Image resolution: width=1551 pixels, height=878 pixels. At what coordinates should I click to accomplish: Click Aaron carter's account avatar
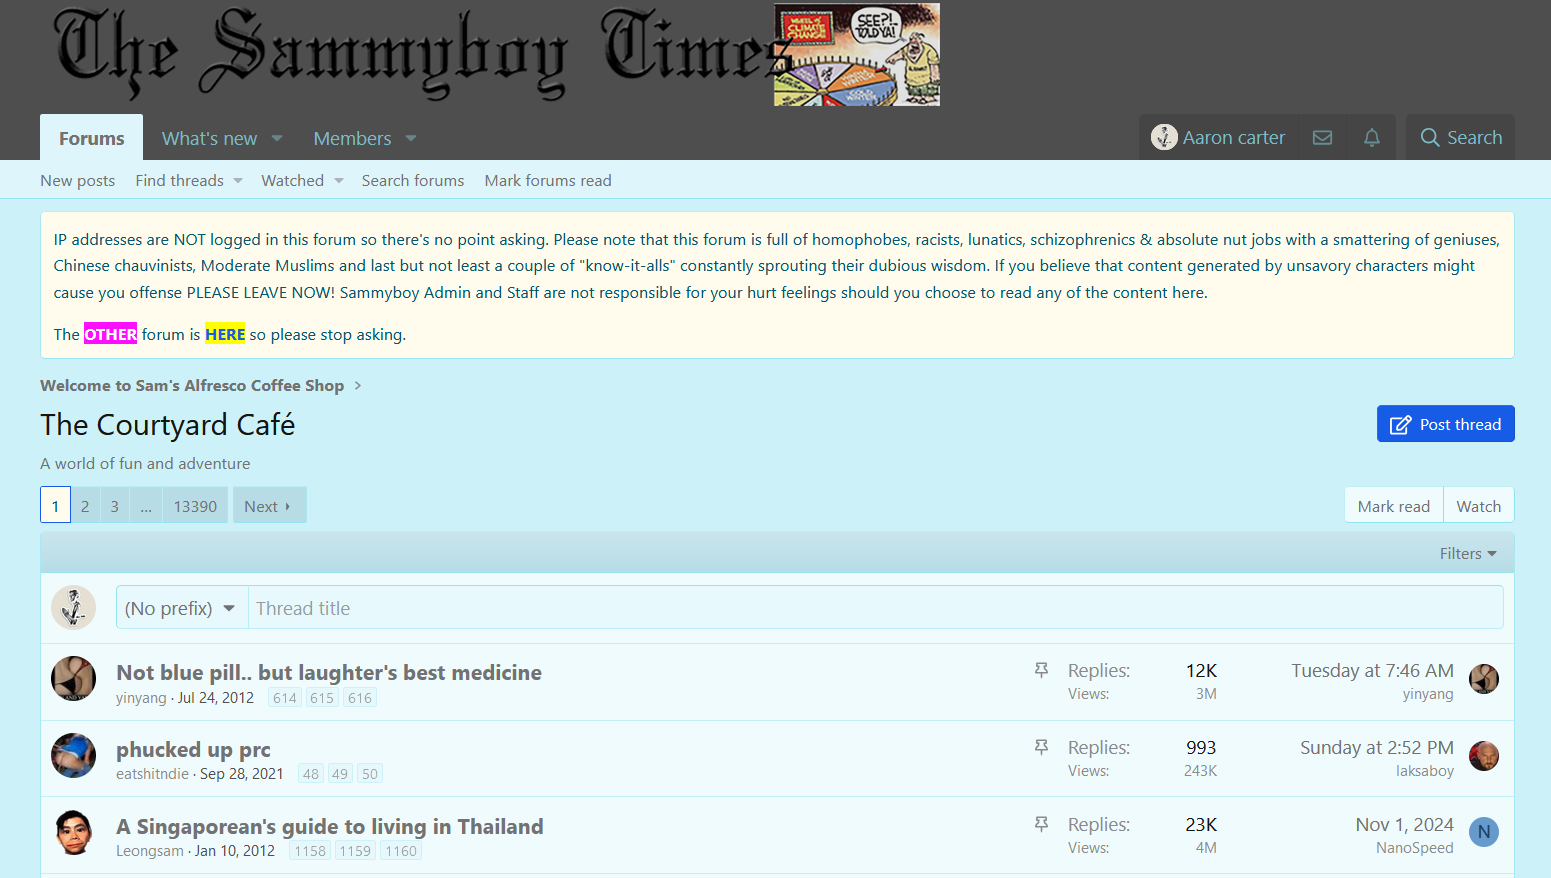click(x=1164, y=138)
